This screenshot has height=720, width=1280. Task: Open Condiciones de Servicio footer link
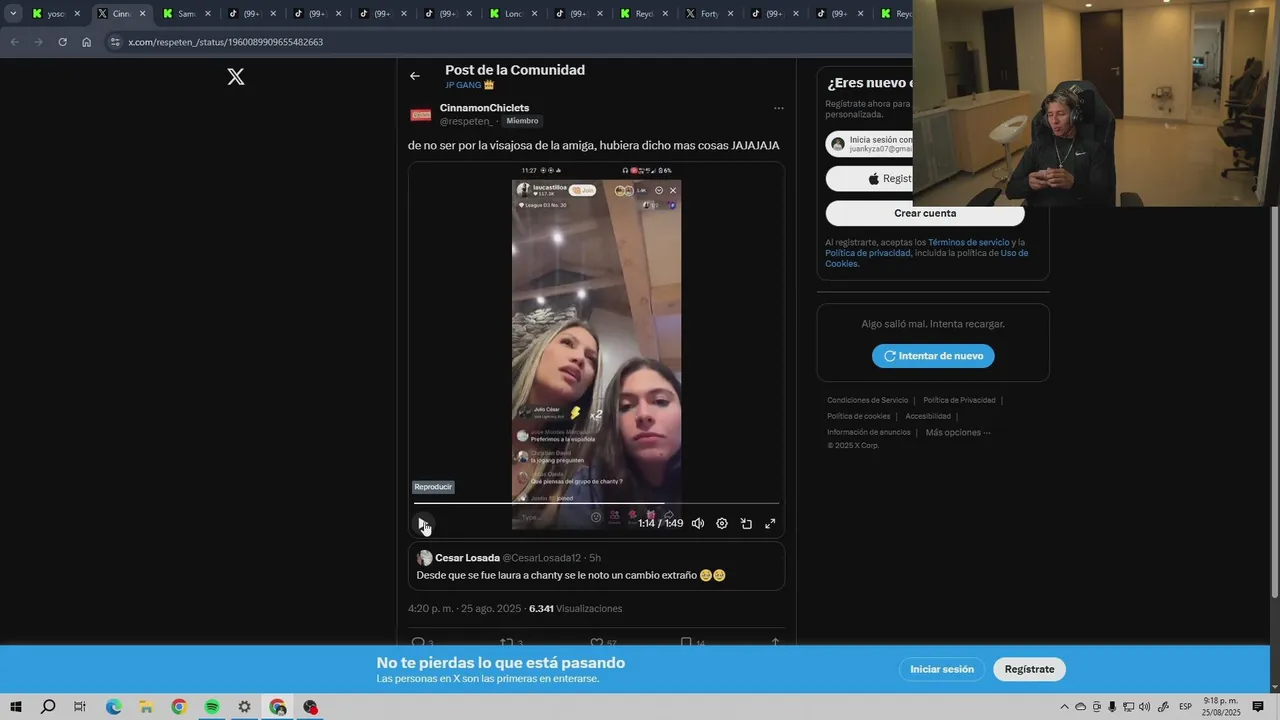(x=868, y=400)
